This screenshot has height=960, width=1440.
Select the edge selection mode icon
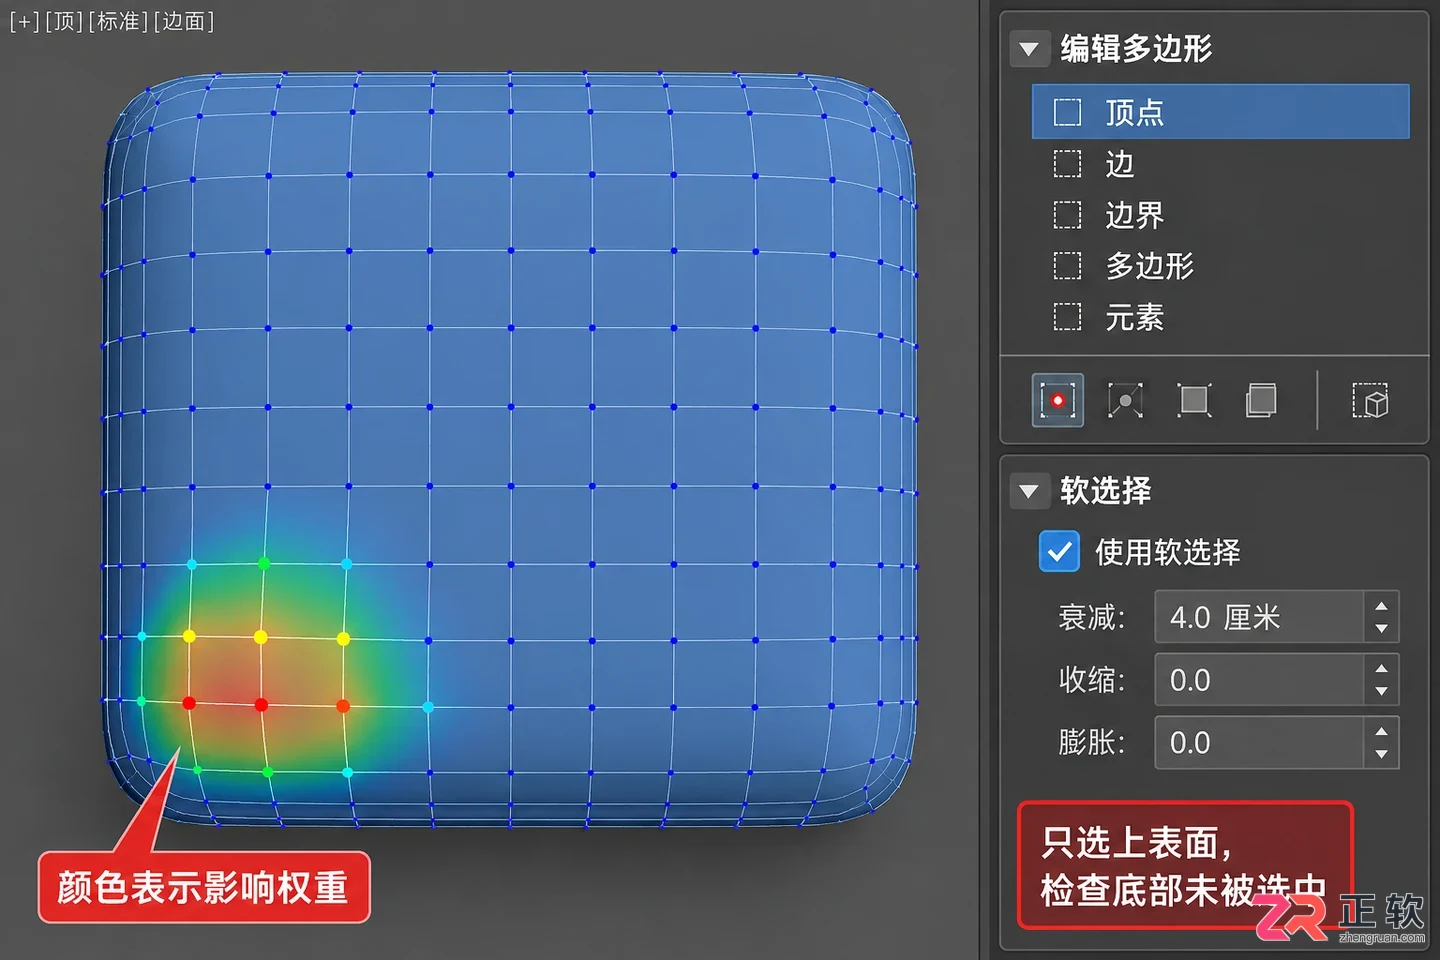[x=1125, y=401]
